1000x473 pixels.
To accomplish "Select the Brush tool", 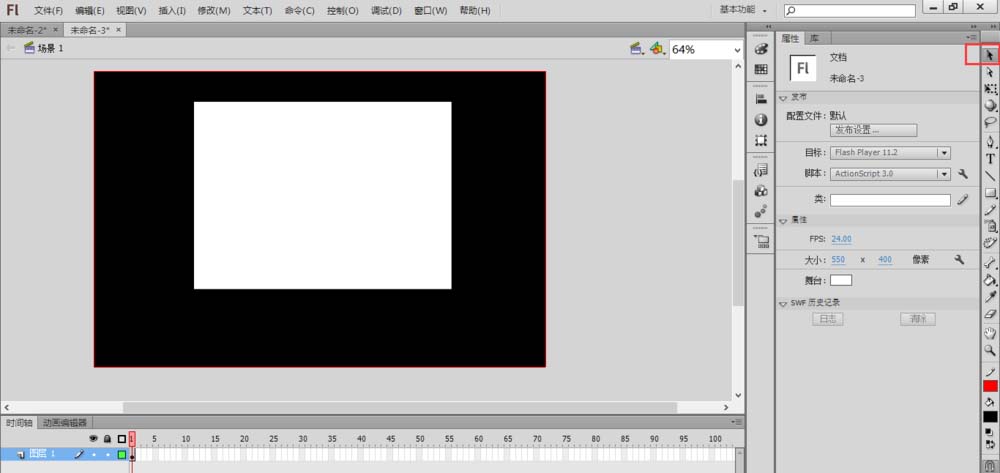I will [x=990, y=226].
